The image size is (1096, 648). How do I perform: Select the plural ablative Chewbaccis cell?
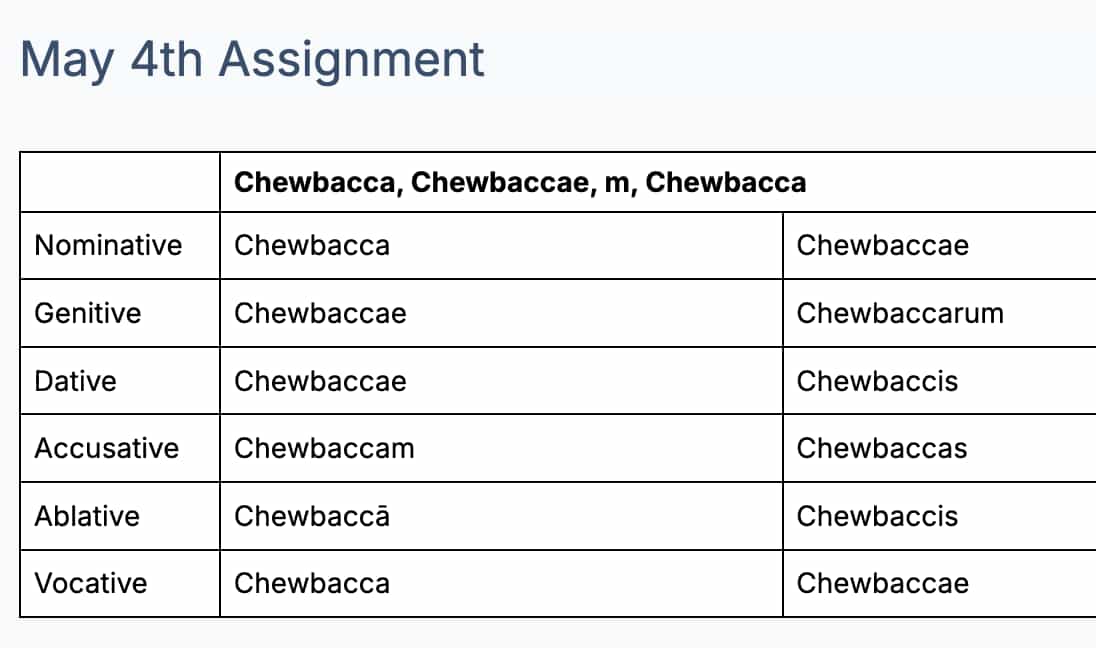939,516
